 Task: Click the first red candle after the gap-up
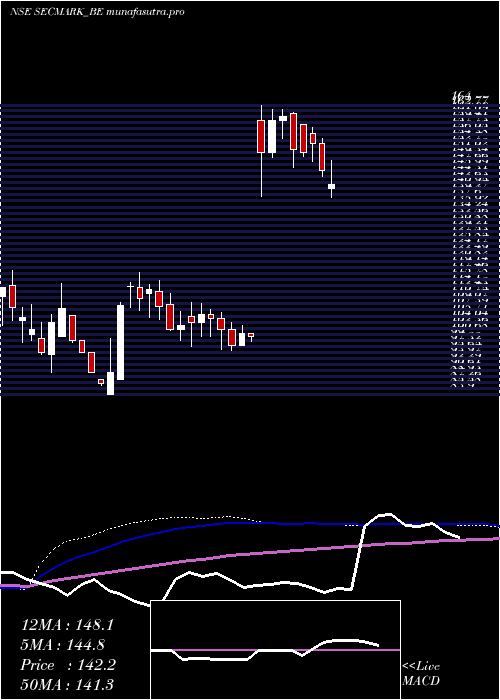pos(261,136)
